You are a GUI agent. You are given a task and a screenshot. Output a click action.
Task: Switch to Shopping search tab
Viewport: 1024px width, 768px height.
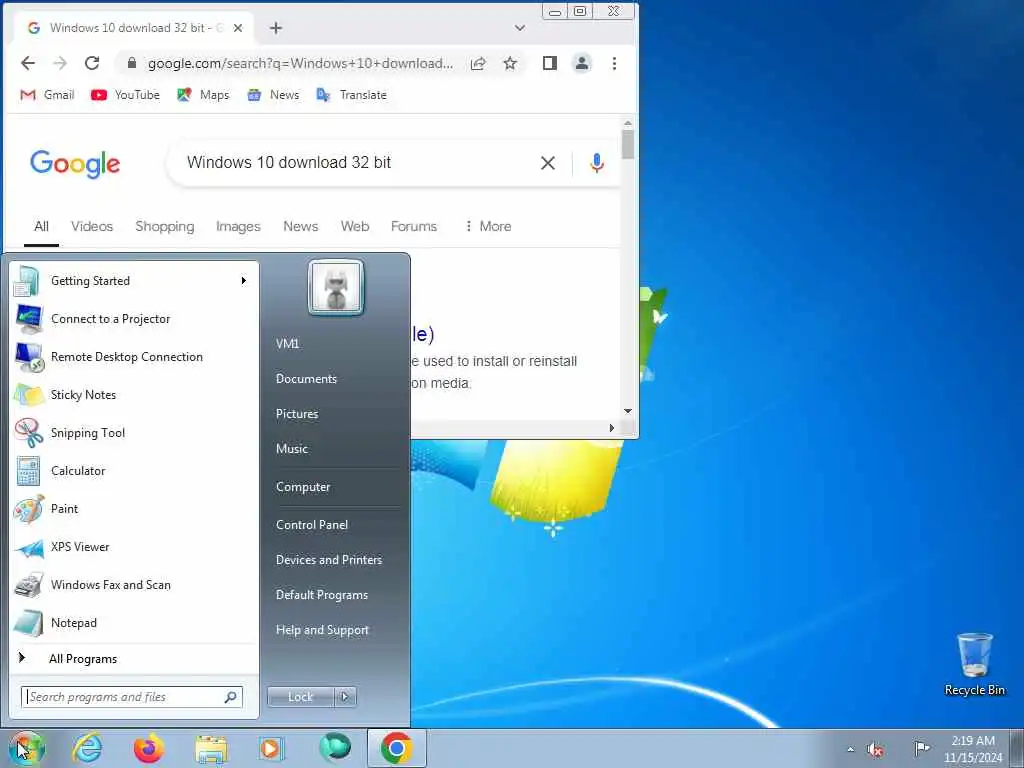(165, 226)
